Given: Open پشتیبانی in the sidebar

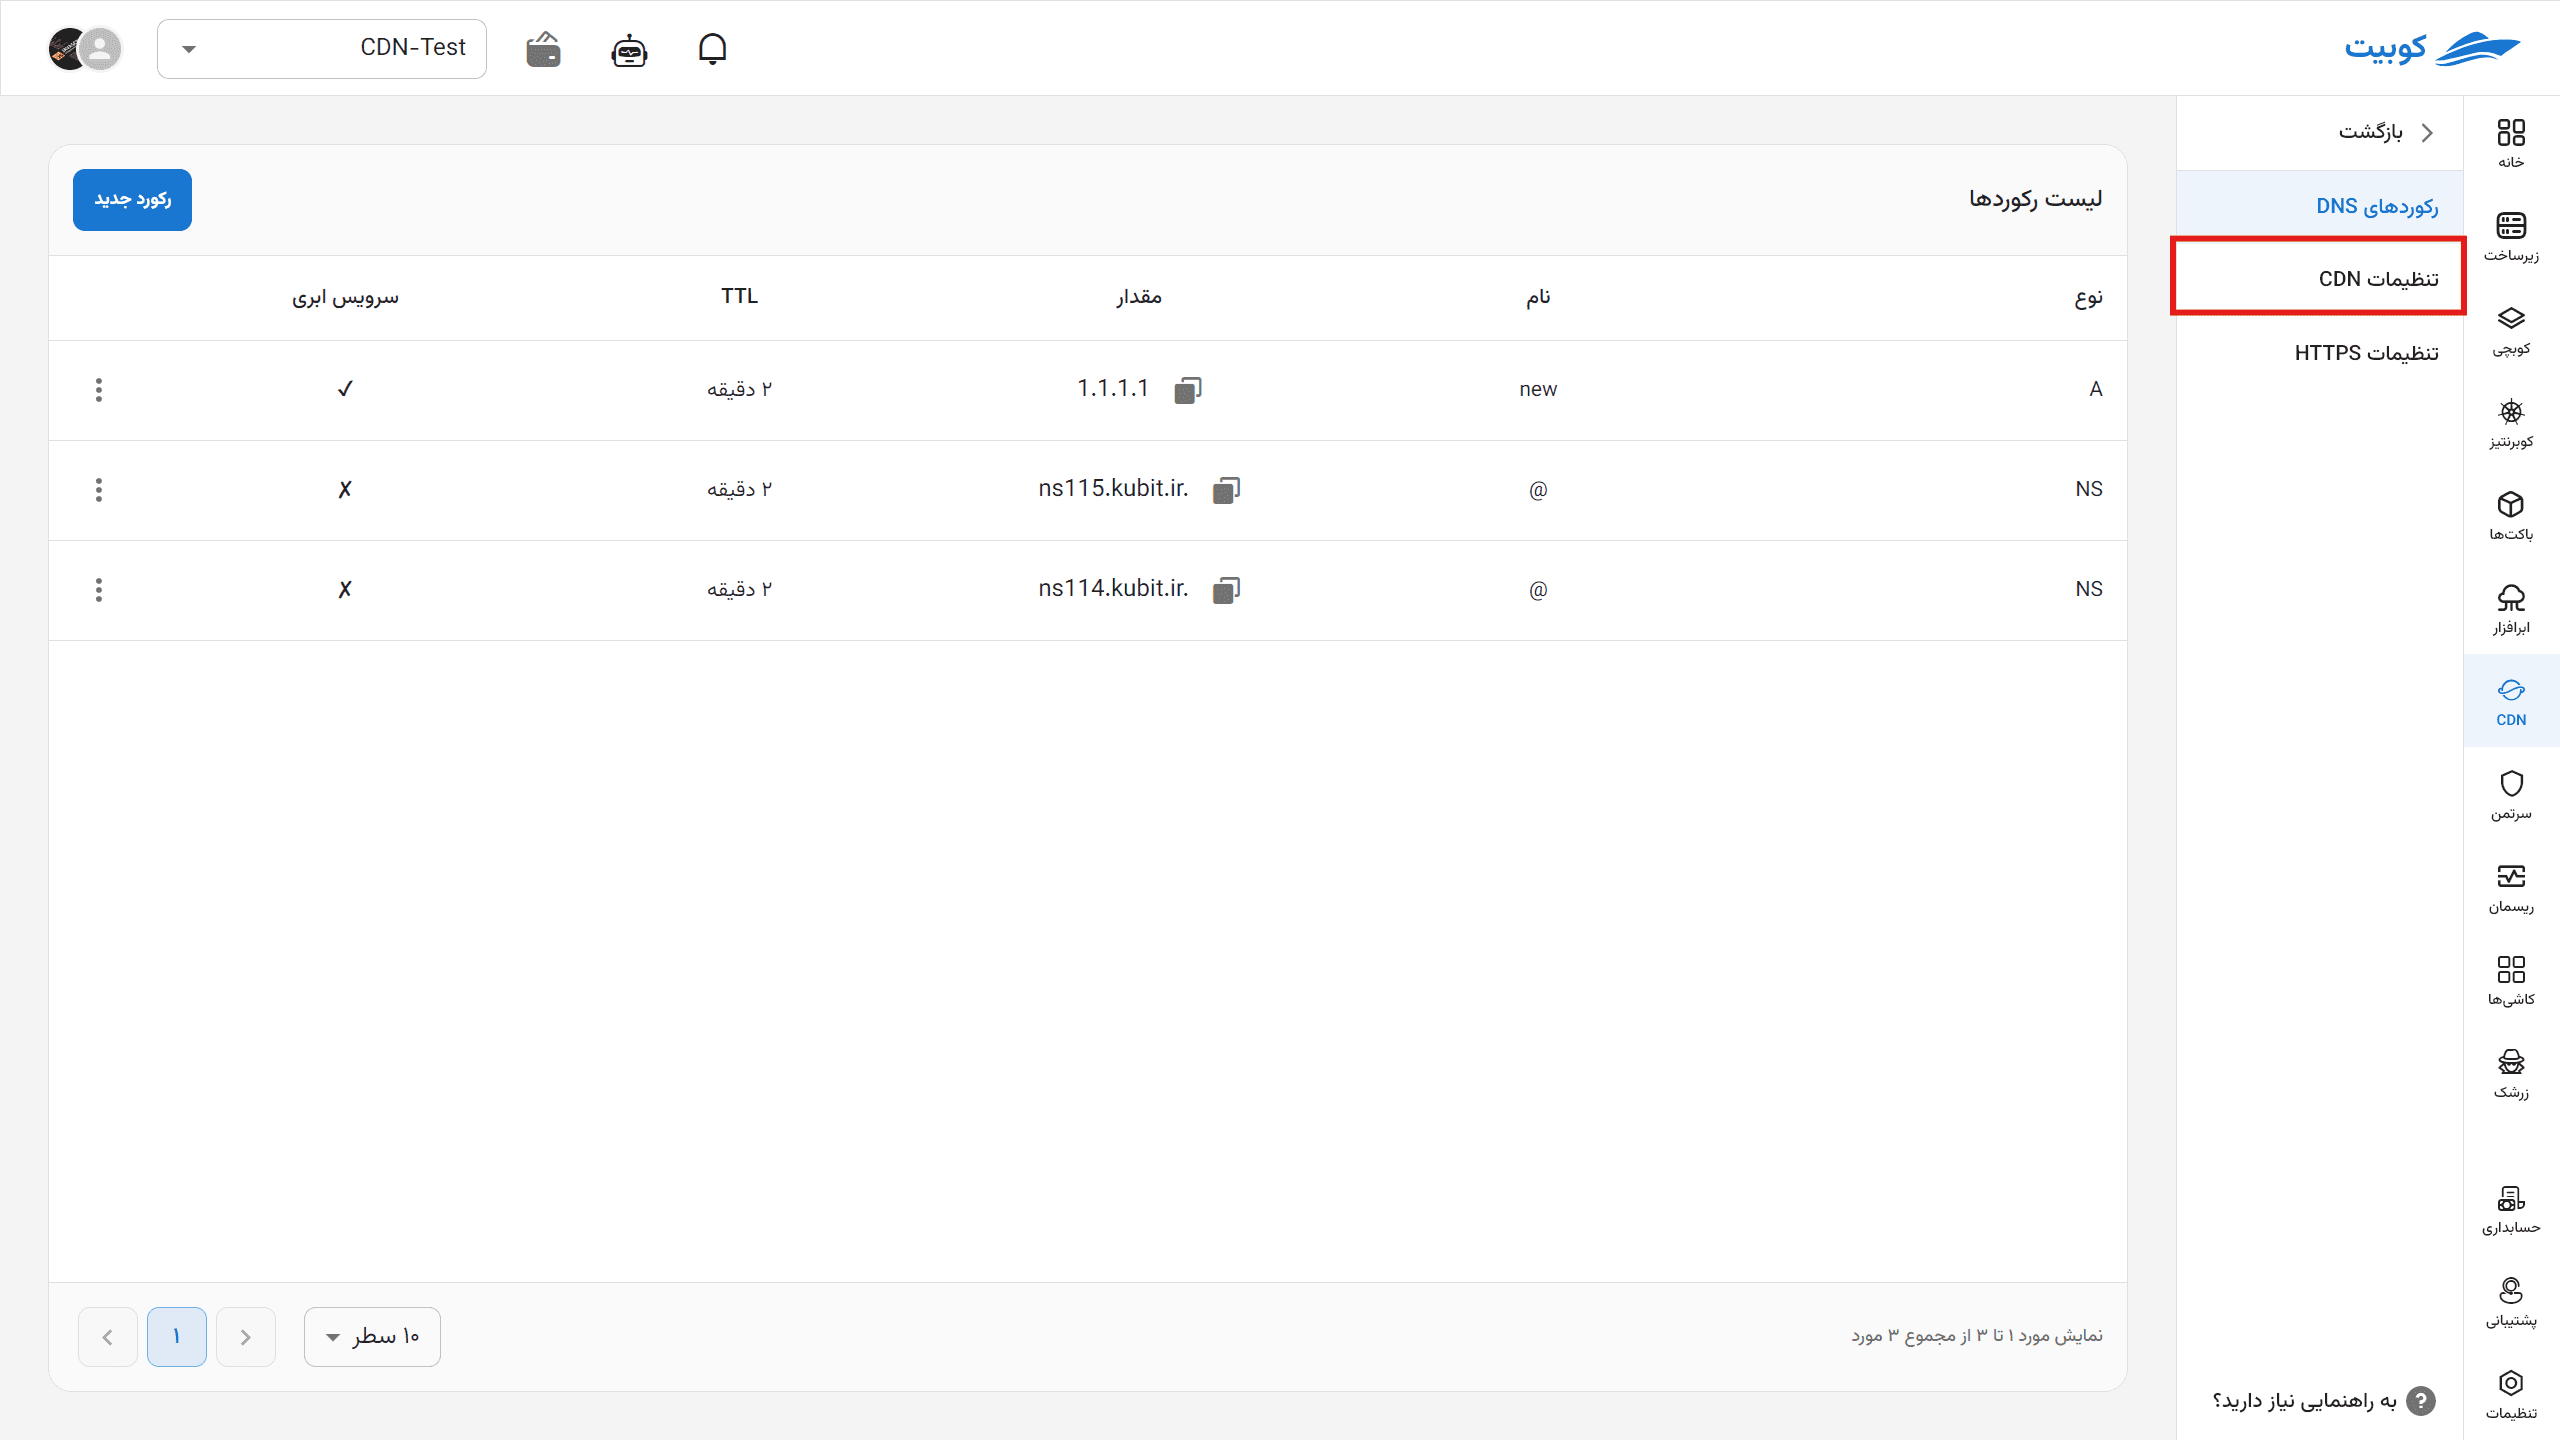Looking at the screenshot, I should (x=2511, y=1303).
